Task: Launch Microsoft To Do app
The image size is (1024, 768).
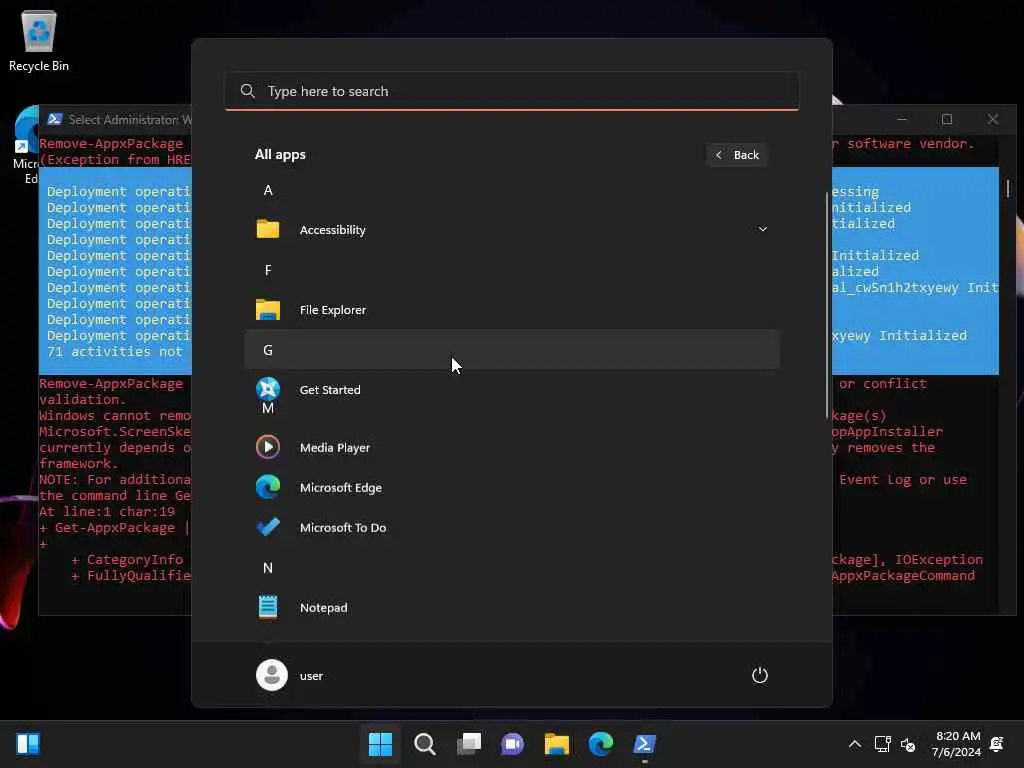Action: (511, 527)
